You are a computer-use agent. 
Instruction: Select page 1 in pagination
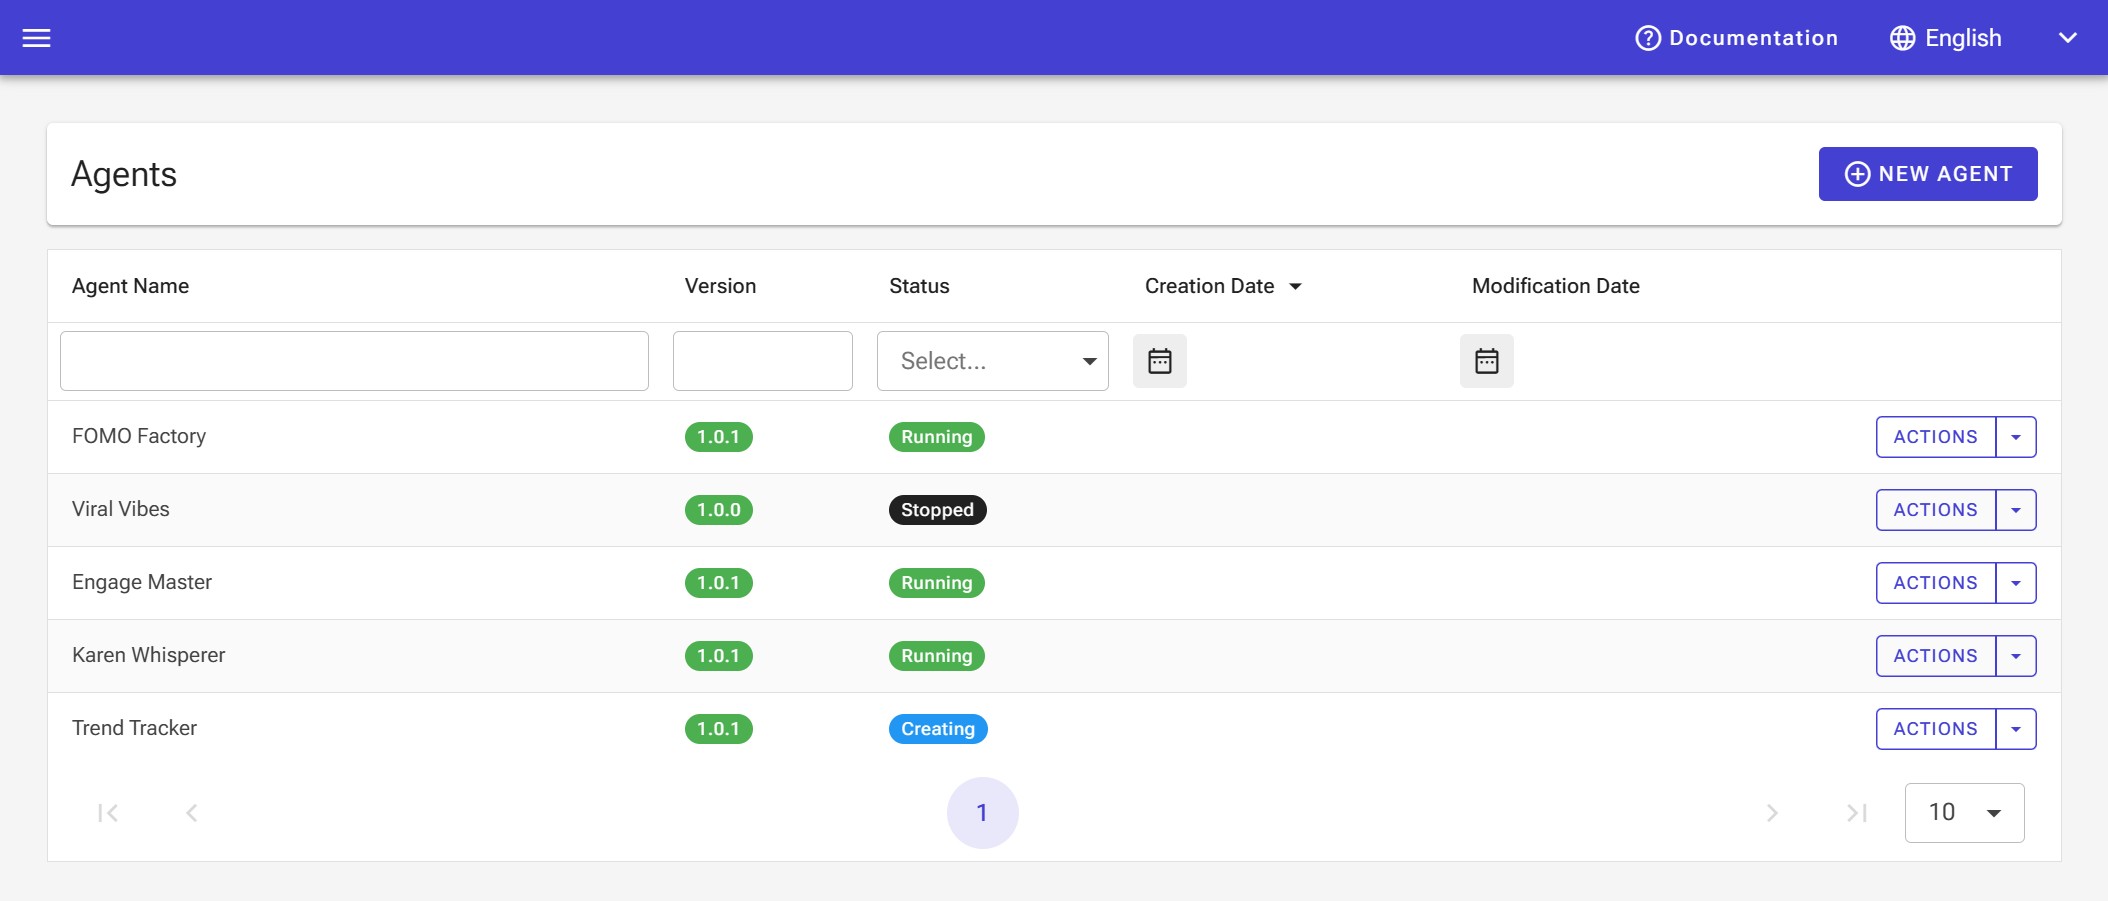(983, 812)
